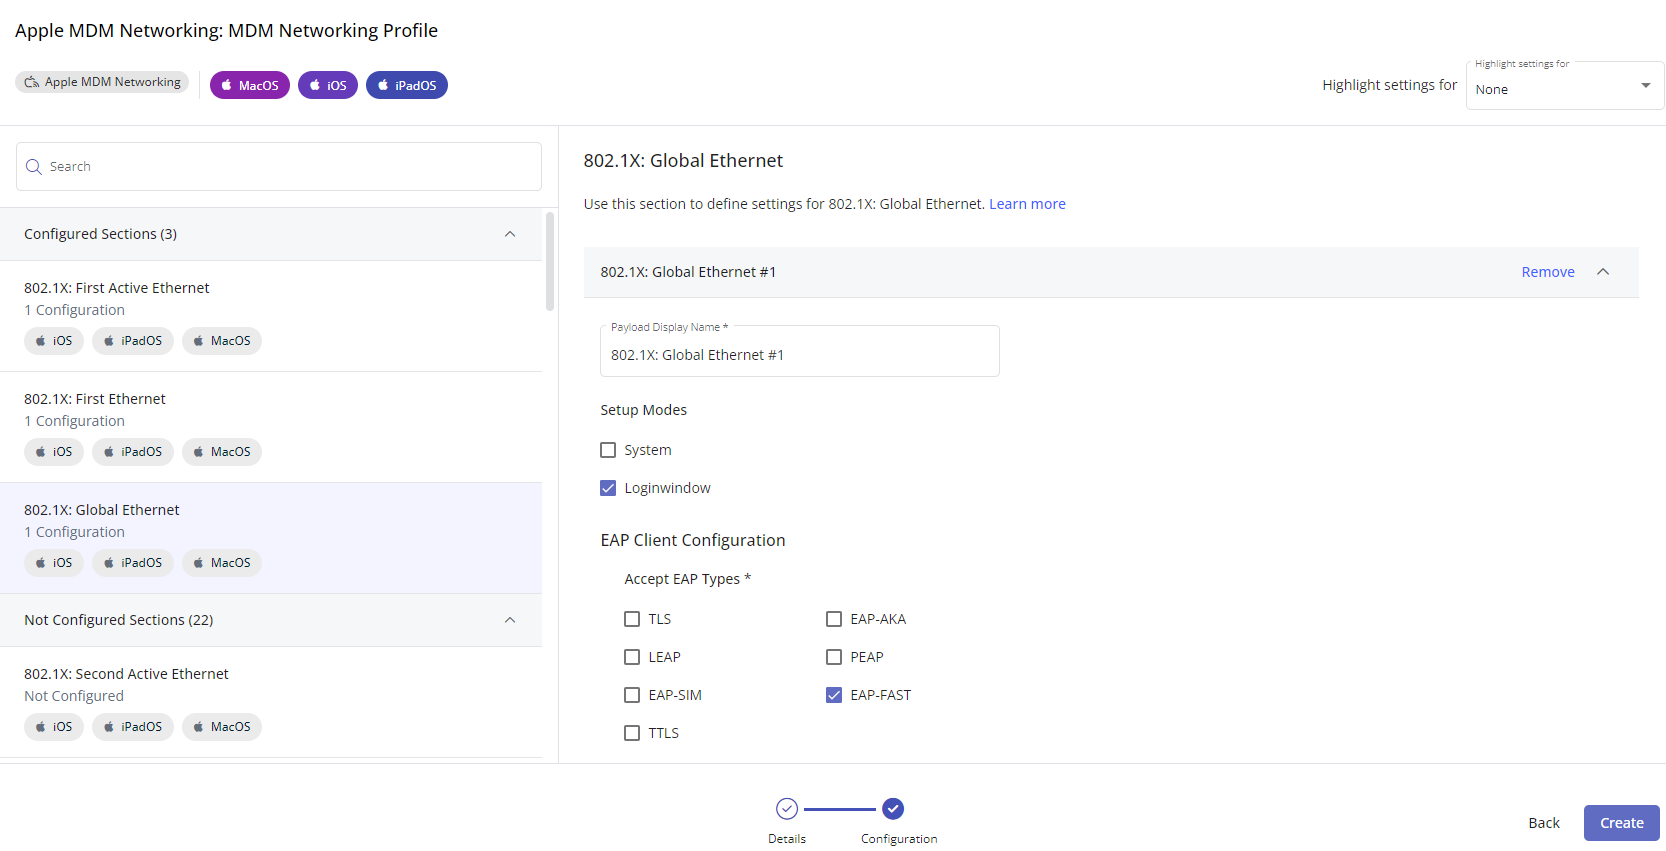This screenshot has width=1666, height=851.
Task: Click the Back button
Action: pyautogui.click(x=1544, y=823)
